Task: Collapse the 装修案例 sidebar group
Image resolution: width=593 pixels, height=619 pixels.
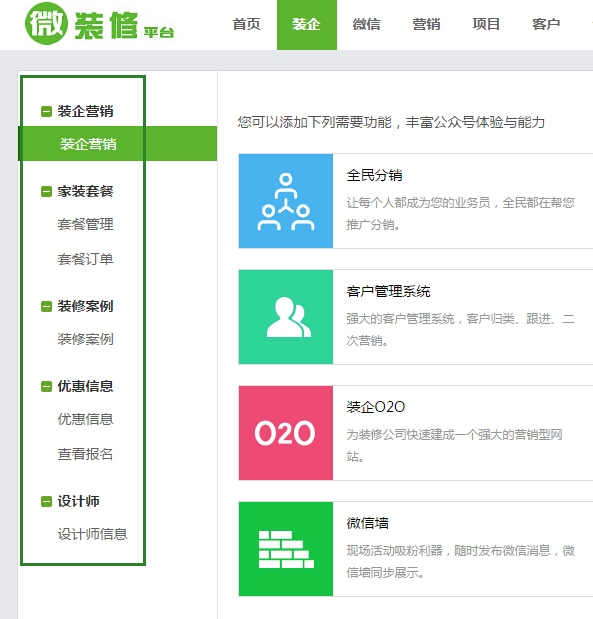Action: [46, 306]
